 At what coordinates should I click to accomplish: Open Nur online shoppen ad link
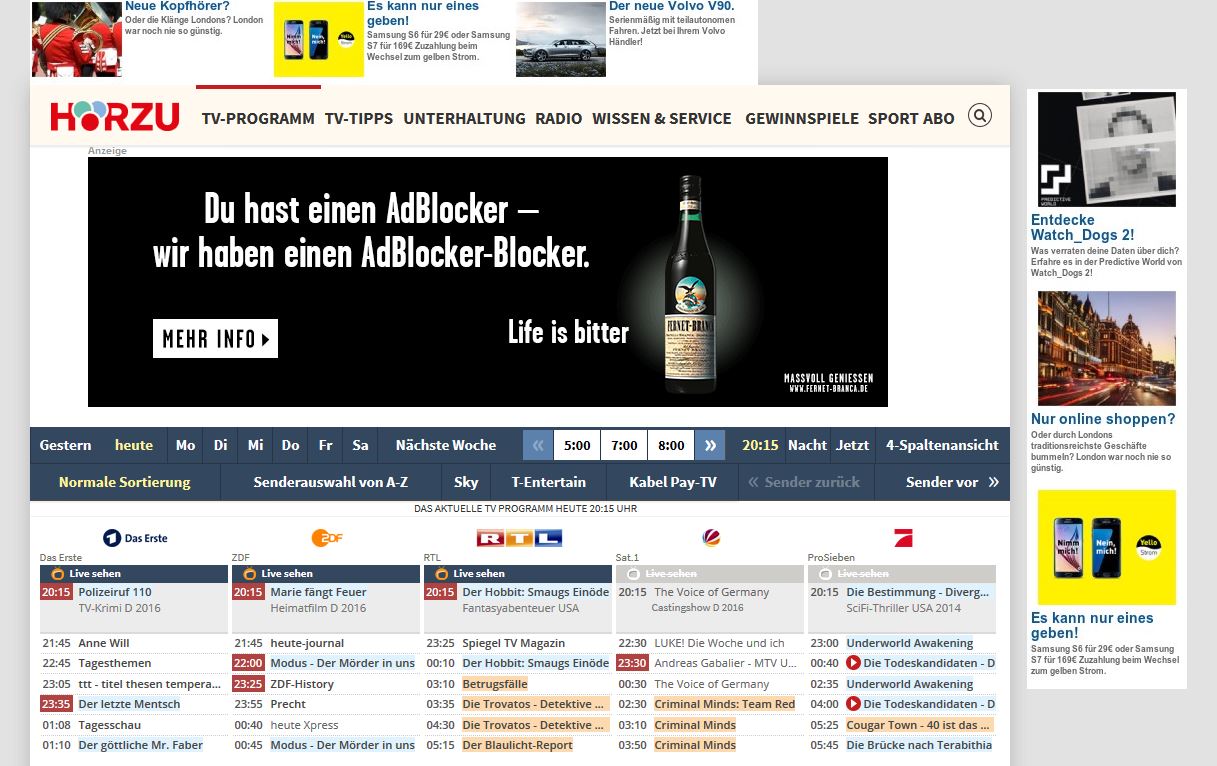pos(1103,419)
